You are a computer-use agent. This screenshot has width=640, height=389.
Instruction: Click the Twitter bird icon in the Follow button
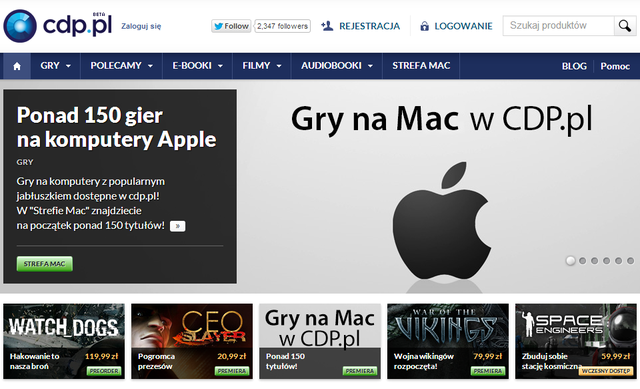[x=218, y=26]
